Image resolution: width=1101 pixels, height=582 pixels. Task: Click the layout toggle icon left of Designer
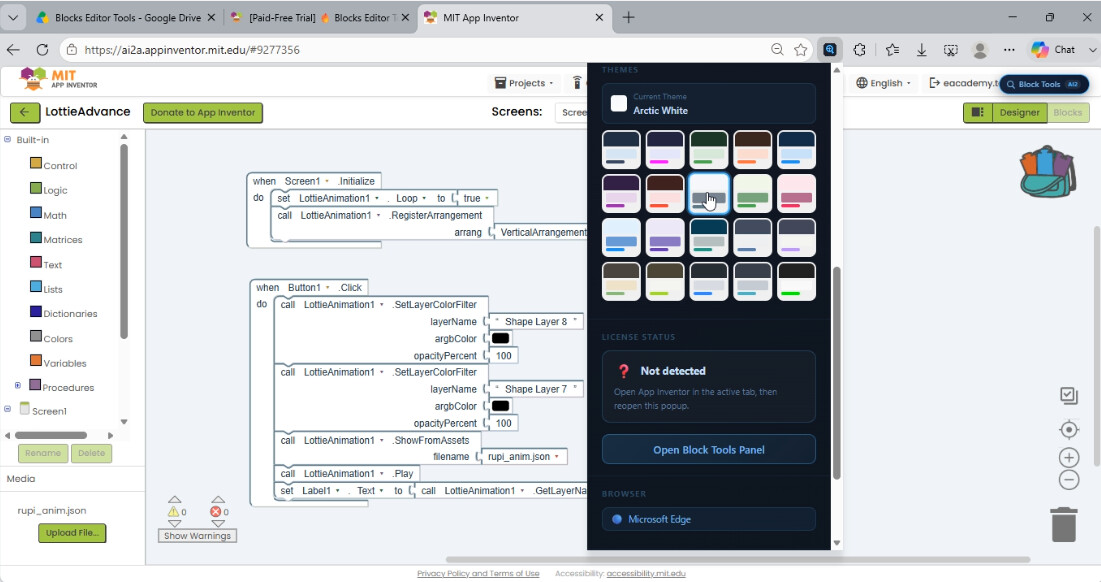tap(977, 112)
